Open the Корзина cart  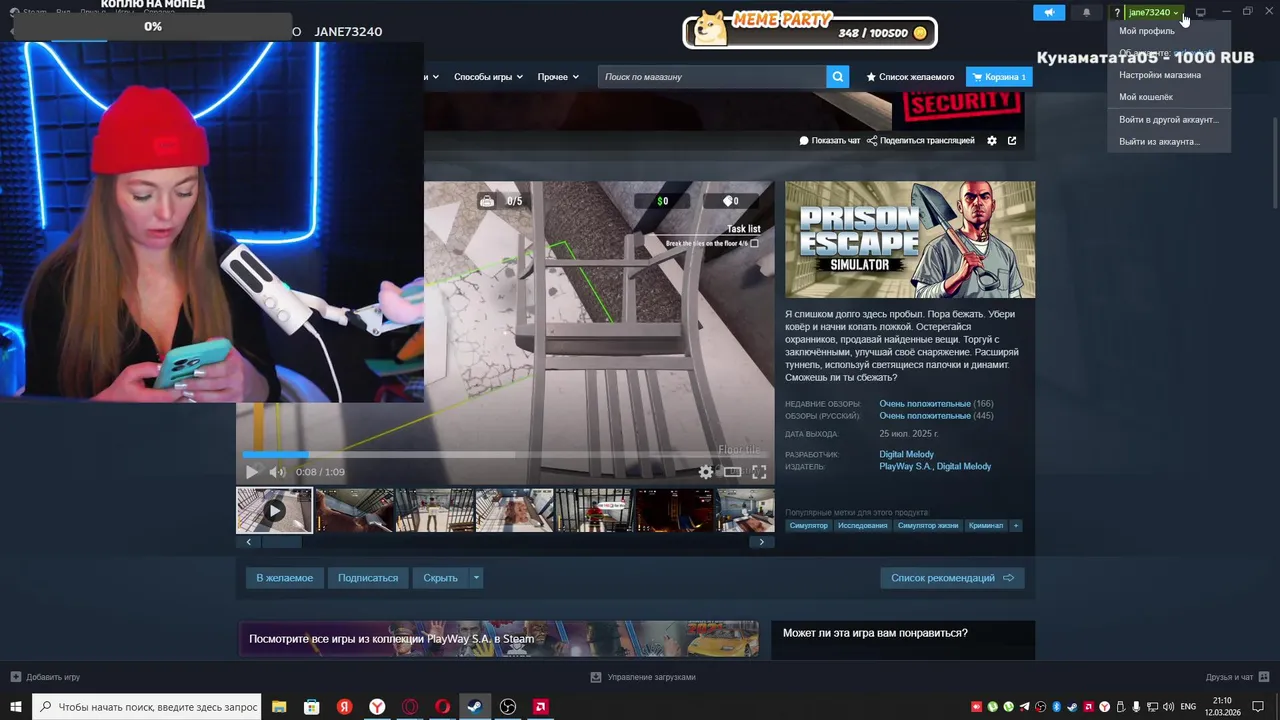click(x=999, y=77)
